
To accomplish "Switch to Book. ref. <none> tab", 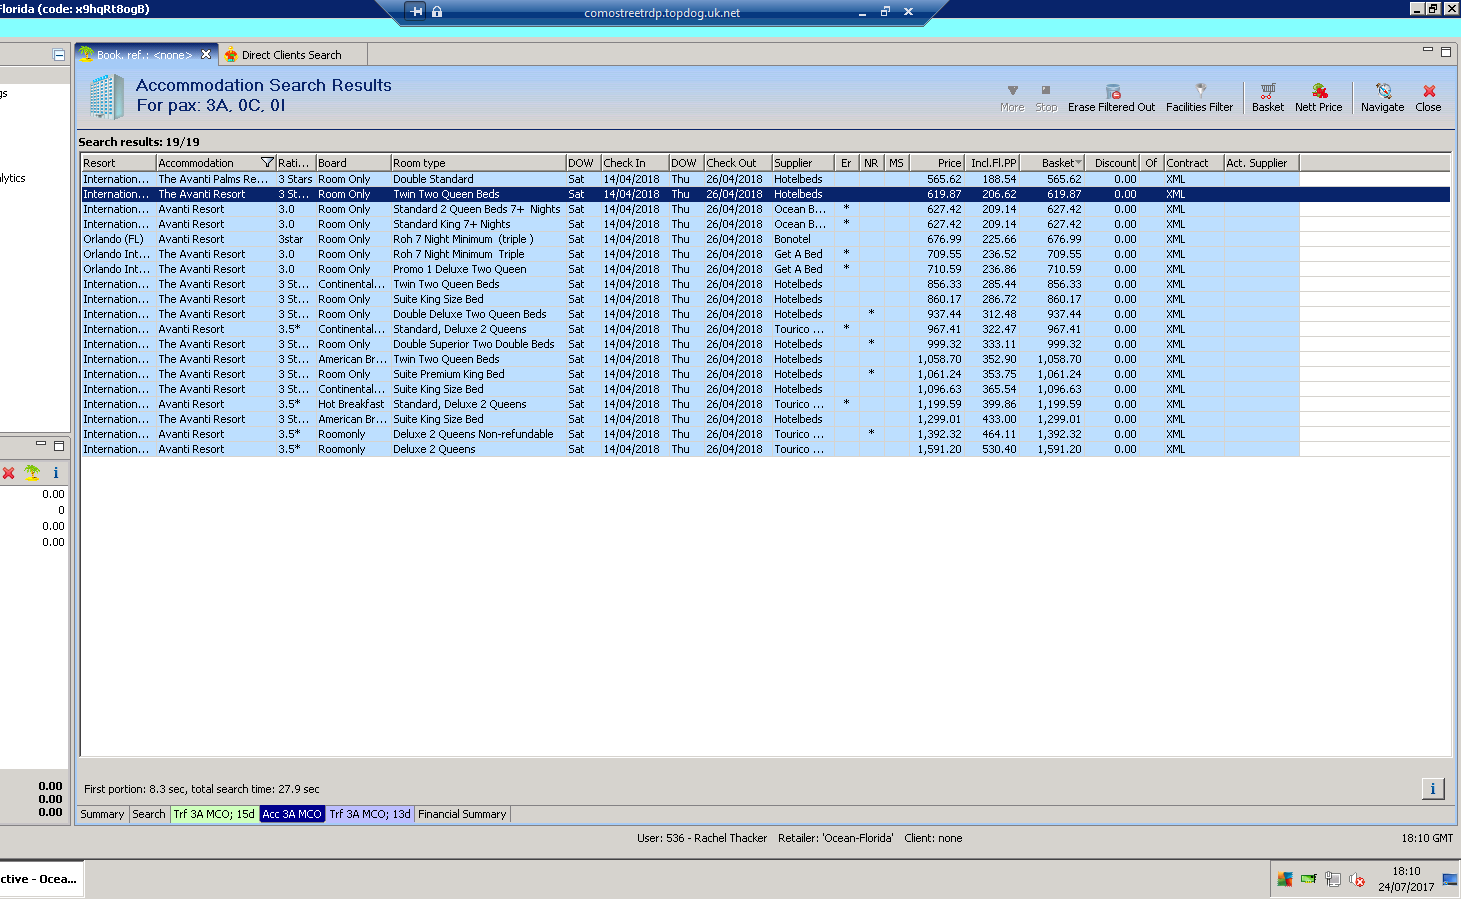I will (x=145, y=55).
